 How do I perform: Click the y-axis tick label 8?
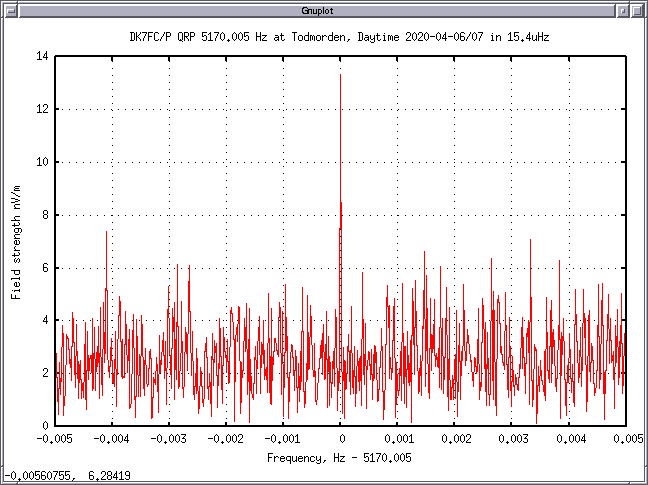tap(45, 215)
